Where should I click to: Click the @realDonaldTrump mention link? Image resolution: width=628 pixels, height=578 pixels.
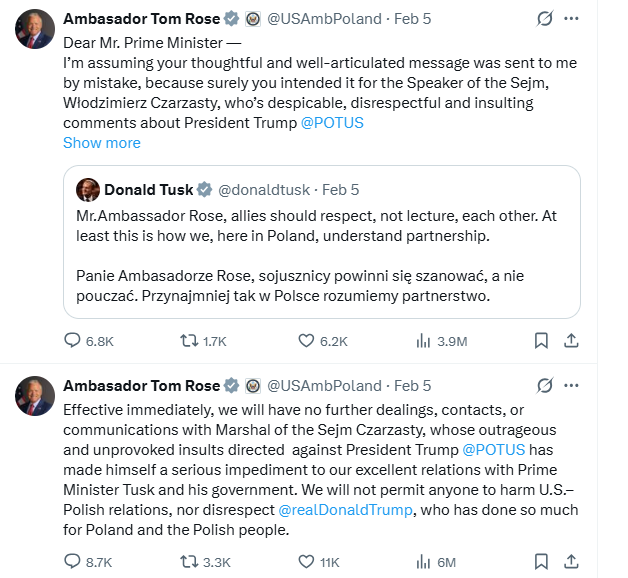(345, 511)
